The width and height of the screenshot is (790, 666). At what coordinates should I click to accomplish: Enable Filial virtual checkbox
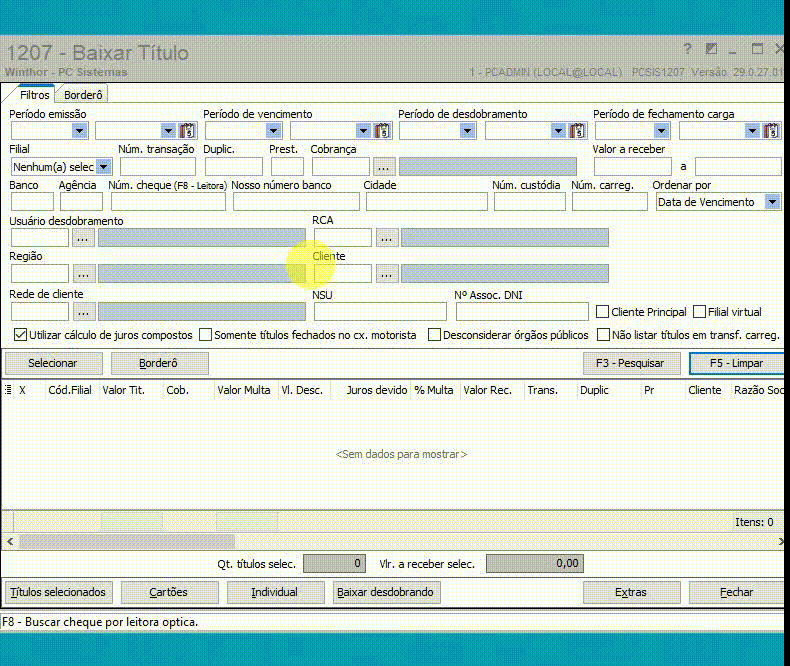(x=699, y=312)
